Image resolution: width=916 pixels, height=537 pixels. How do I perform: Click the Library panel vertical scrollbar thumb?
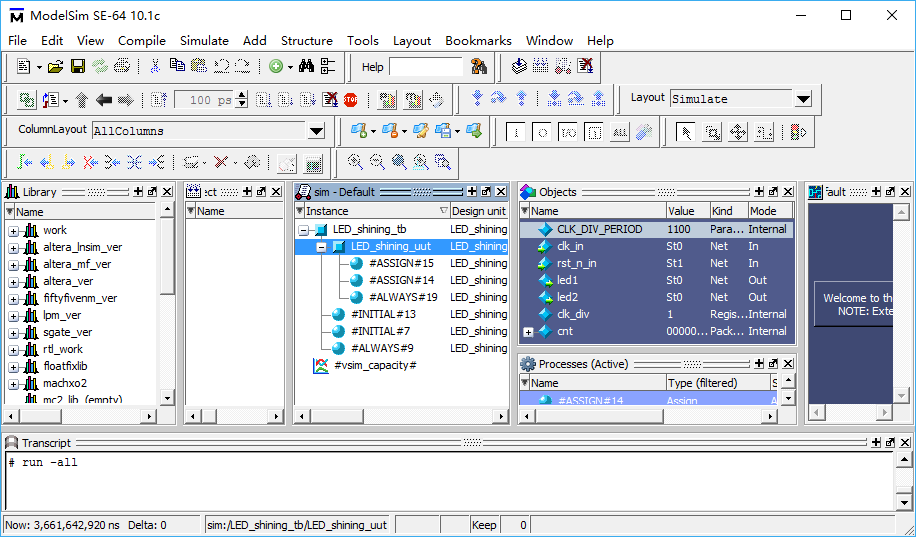[166, 256]
